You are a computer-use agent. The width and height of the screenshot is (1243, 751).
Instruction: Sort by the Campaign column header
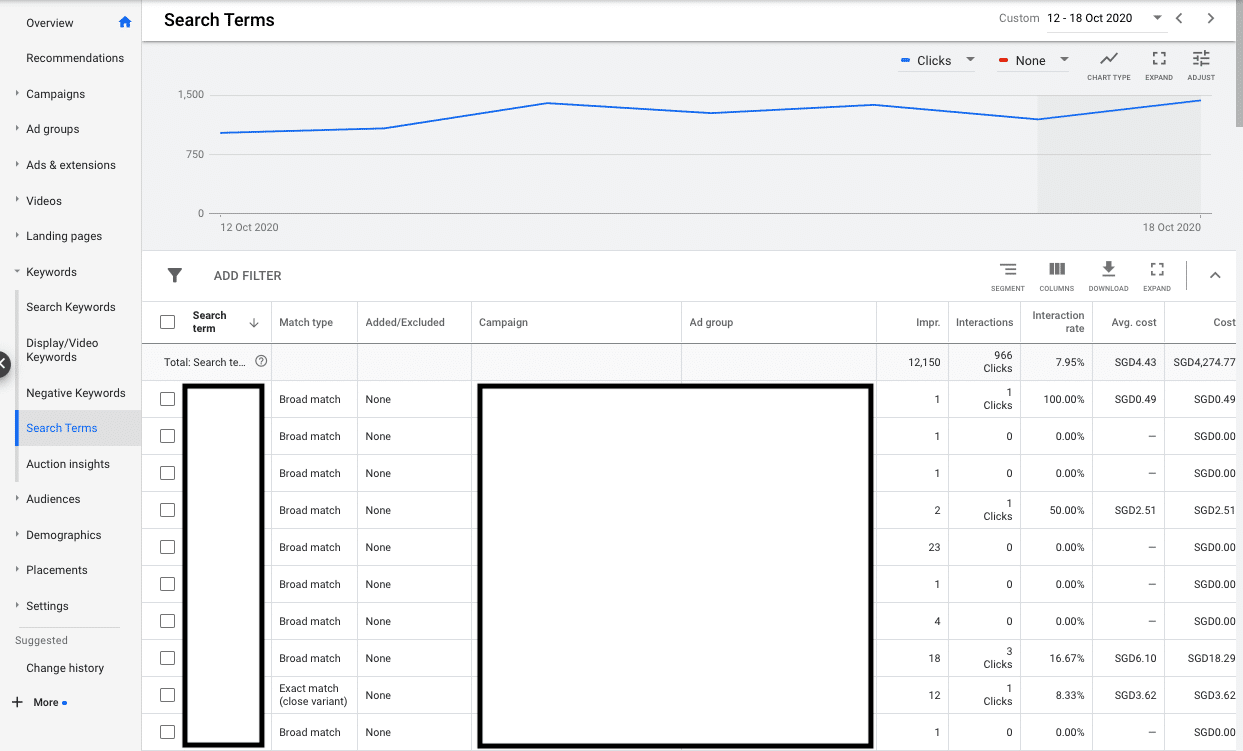503,323
